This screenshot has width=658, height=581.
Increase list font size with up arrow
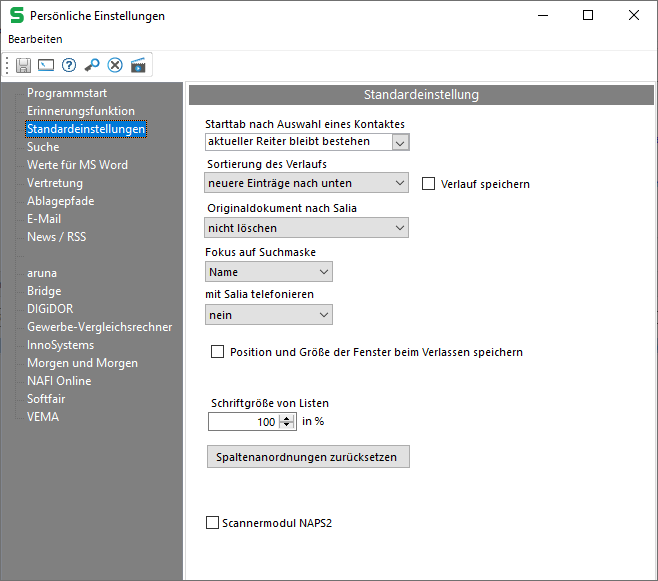click(x=289, y=418)
